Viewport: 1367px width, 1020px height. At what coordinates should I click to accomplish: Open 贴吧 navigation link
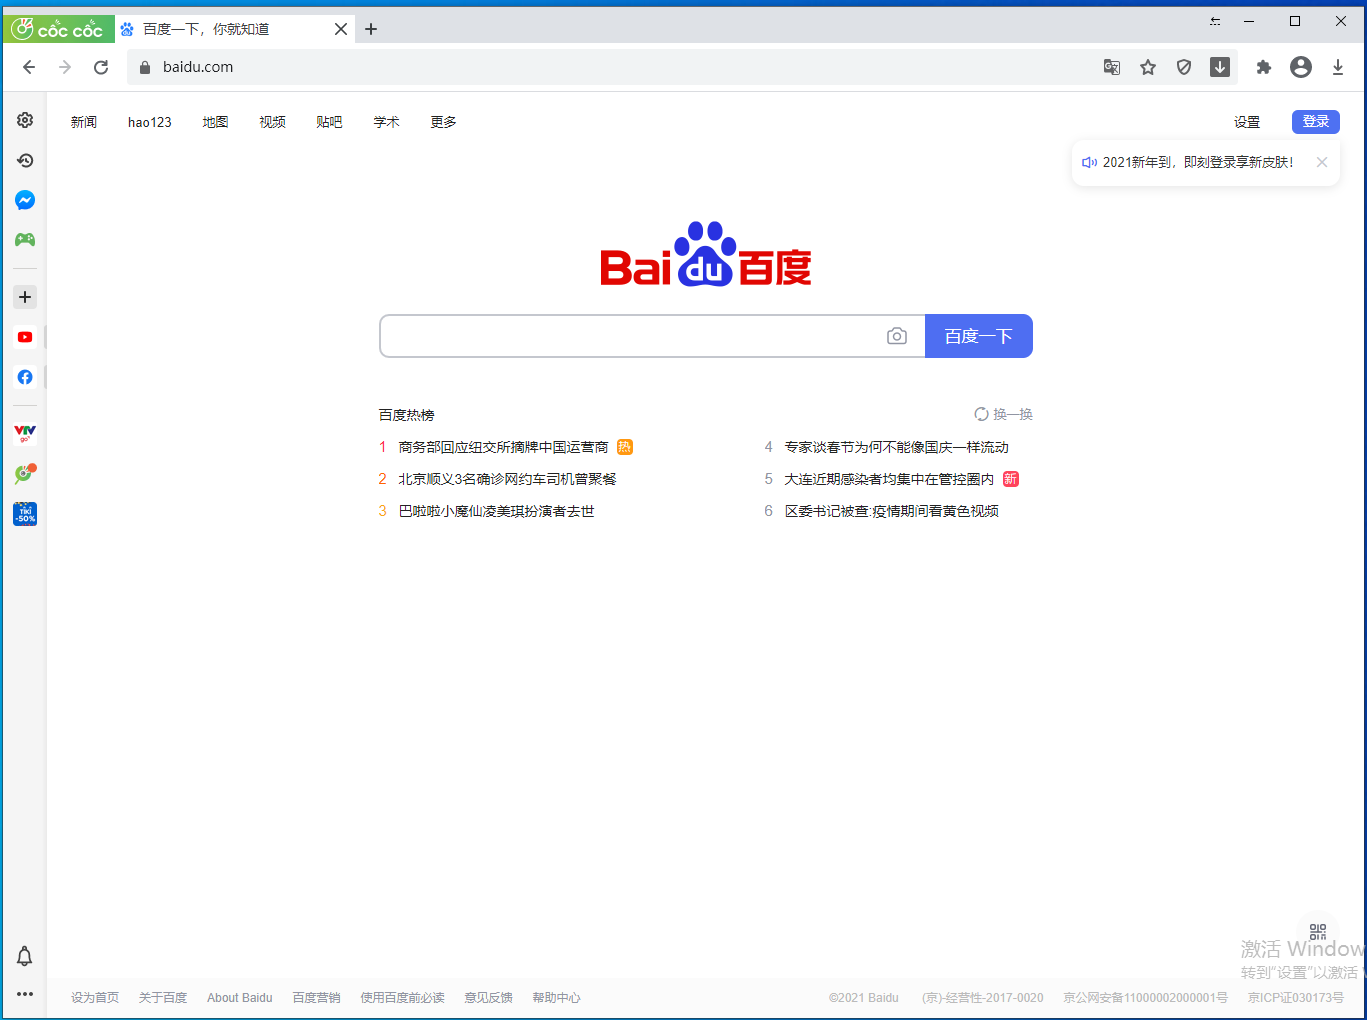pos(329,122)
